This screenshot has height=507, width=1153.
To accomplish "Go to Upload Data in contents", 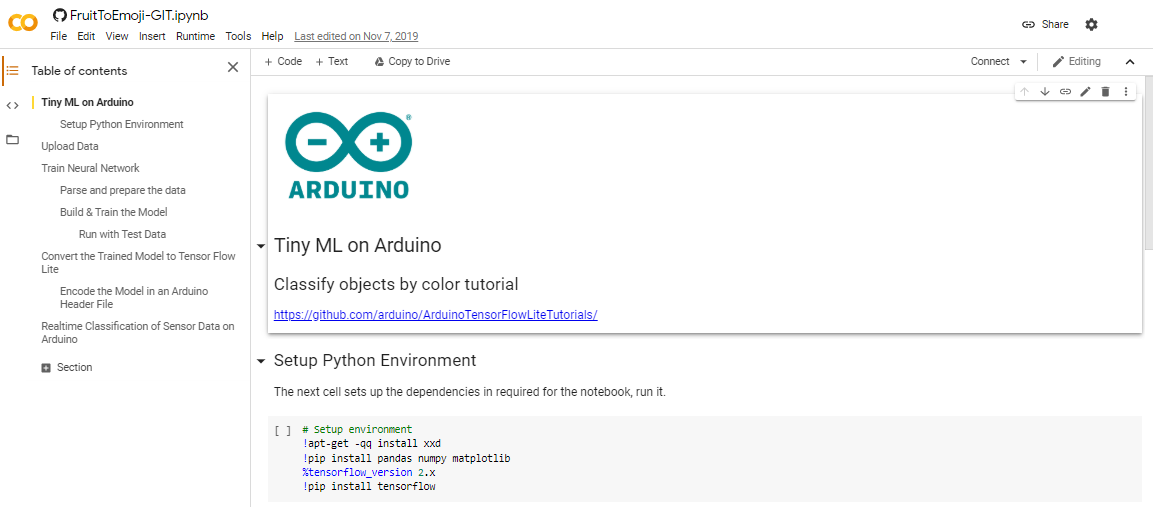I will tap(70, 146).
